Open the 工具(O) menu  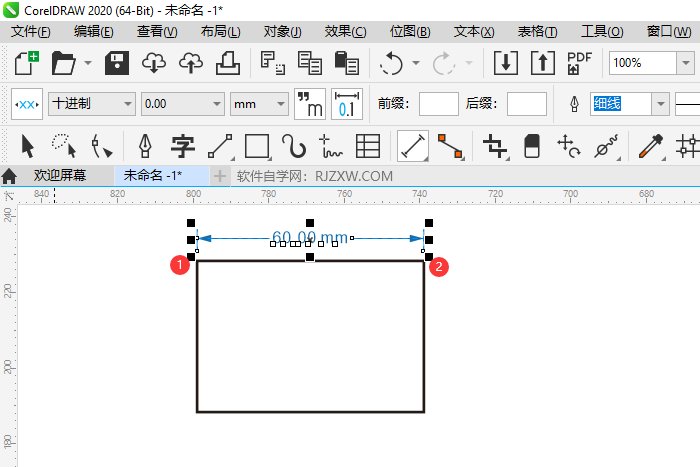601,32
